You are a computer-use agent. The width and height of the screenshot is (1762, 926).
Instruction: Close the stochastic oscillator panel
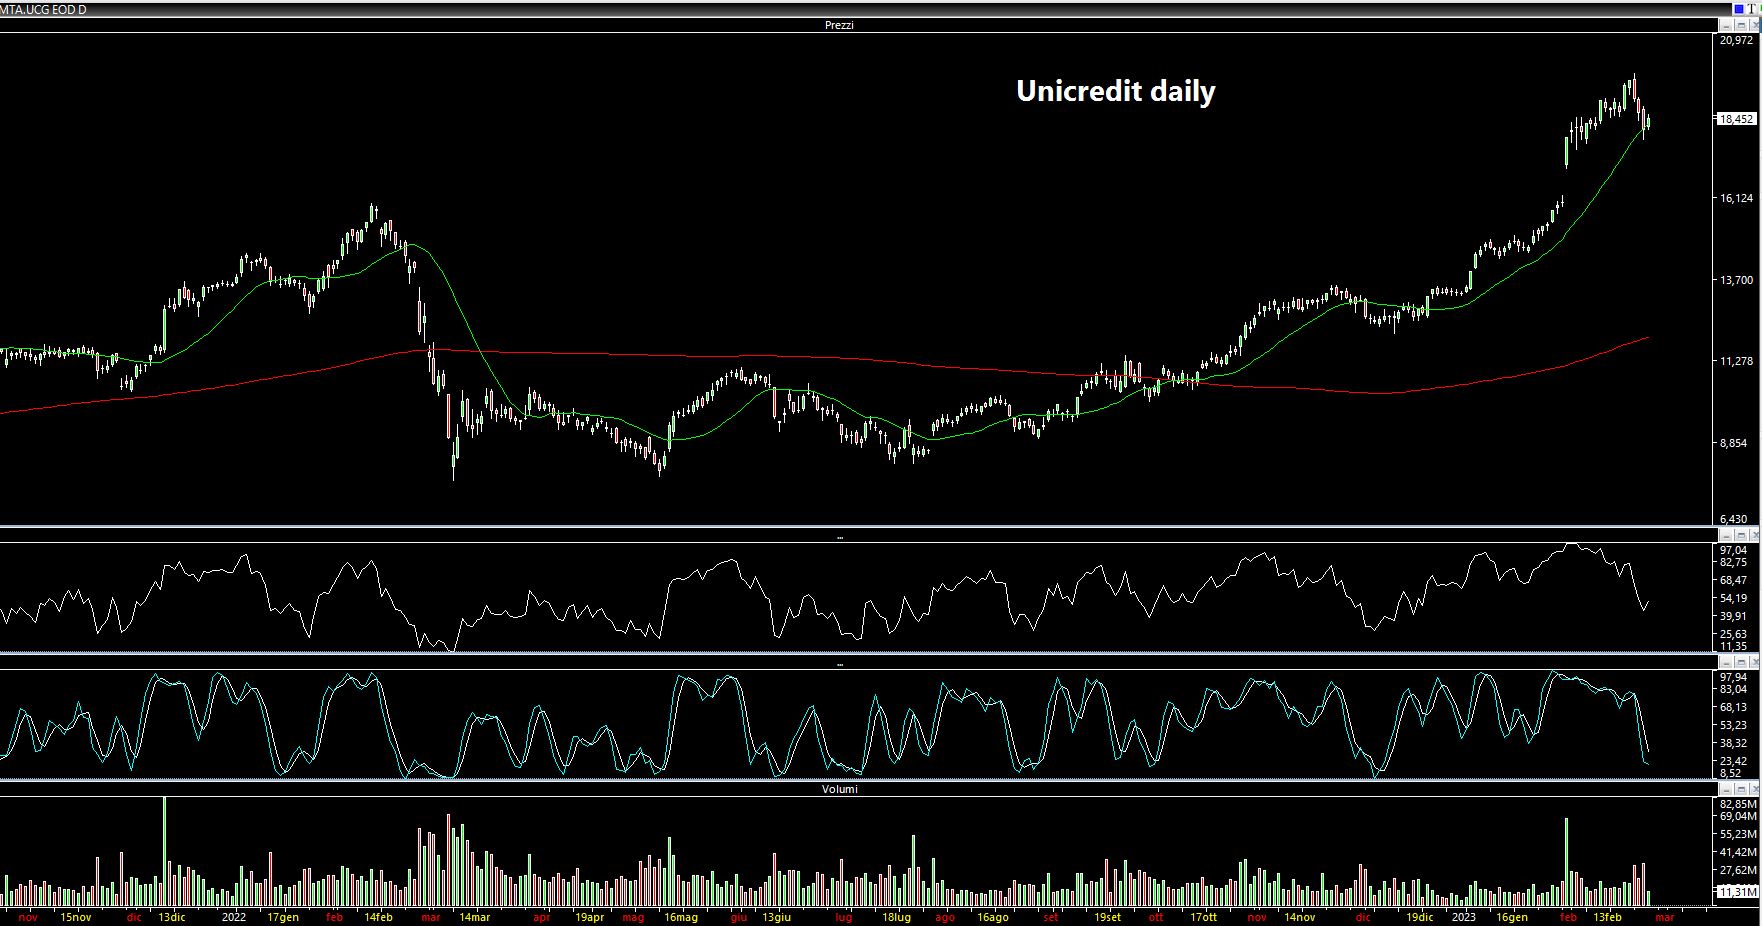tap(1754, 662)
